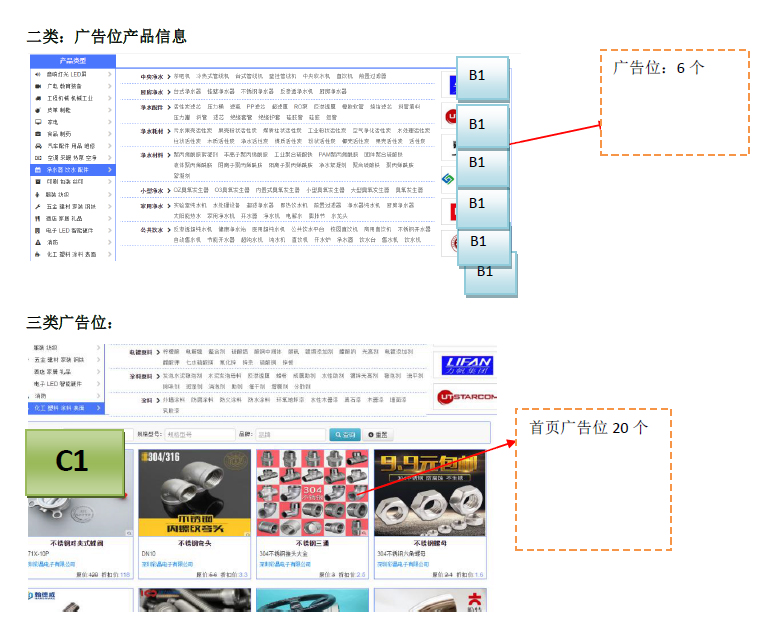The height and width of the screenshot is (631, 762).
Task: Click the icon beside 电子 LED 智能硬件 in 二类 screenshot
Action: (37, 230)
